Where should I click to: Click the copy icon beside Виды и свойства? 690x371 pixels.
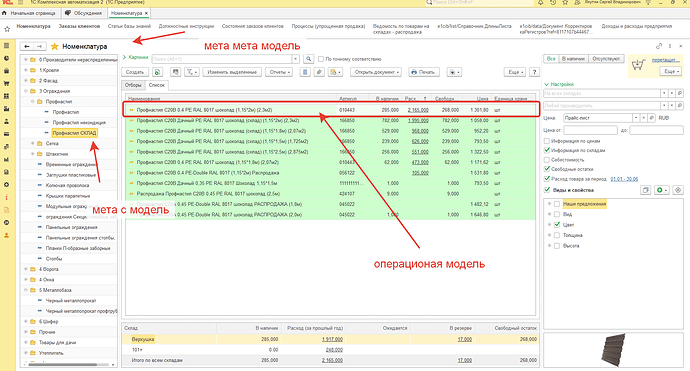click(x=646, y=190)
